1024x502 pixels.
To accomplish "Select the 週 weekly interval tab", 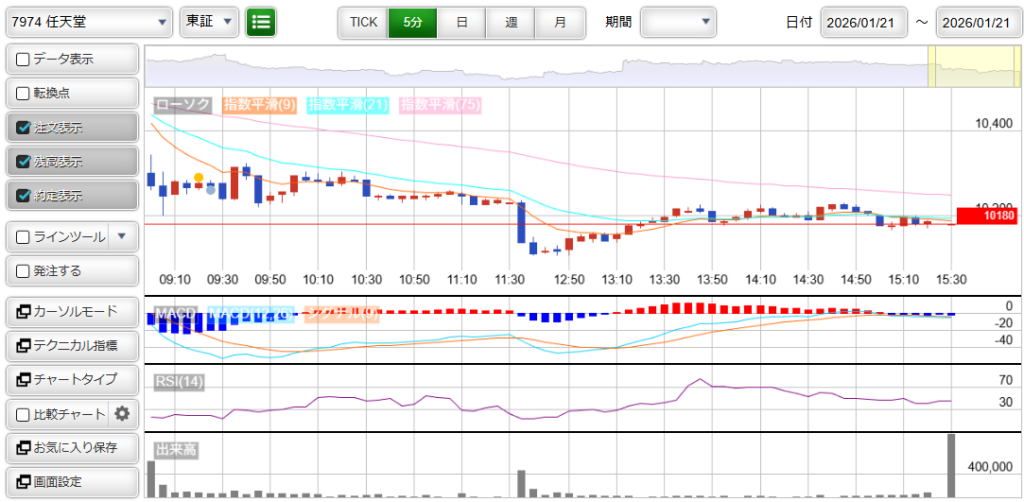I will click(x=510, y=21).
